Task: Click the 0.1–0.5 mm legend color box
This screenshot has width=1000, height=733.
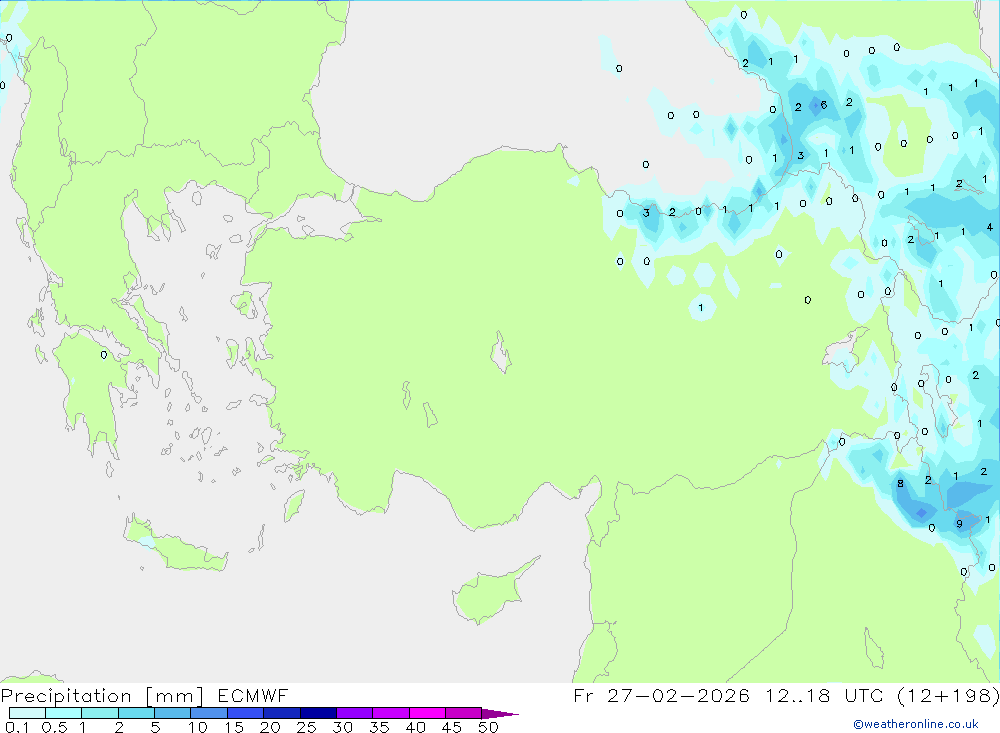Action: pyautogui.click(x=27, y=713)
